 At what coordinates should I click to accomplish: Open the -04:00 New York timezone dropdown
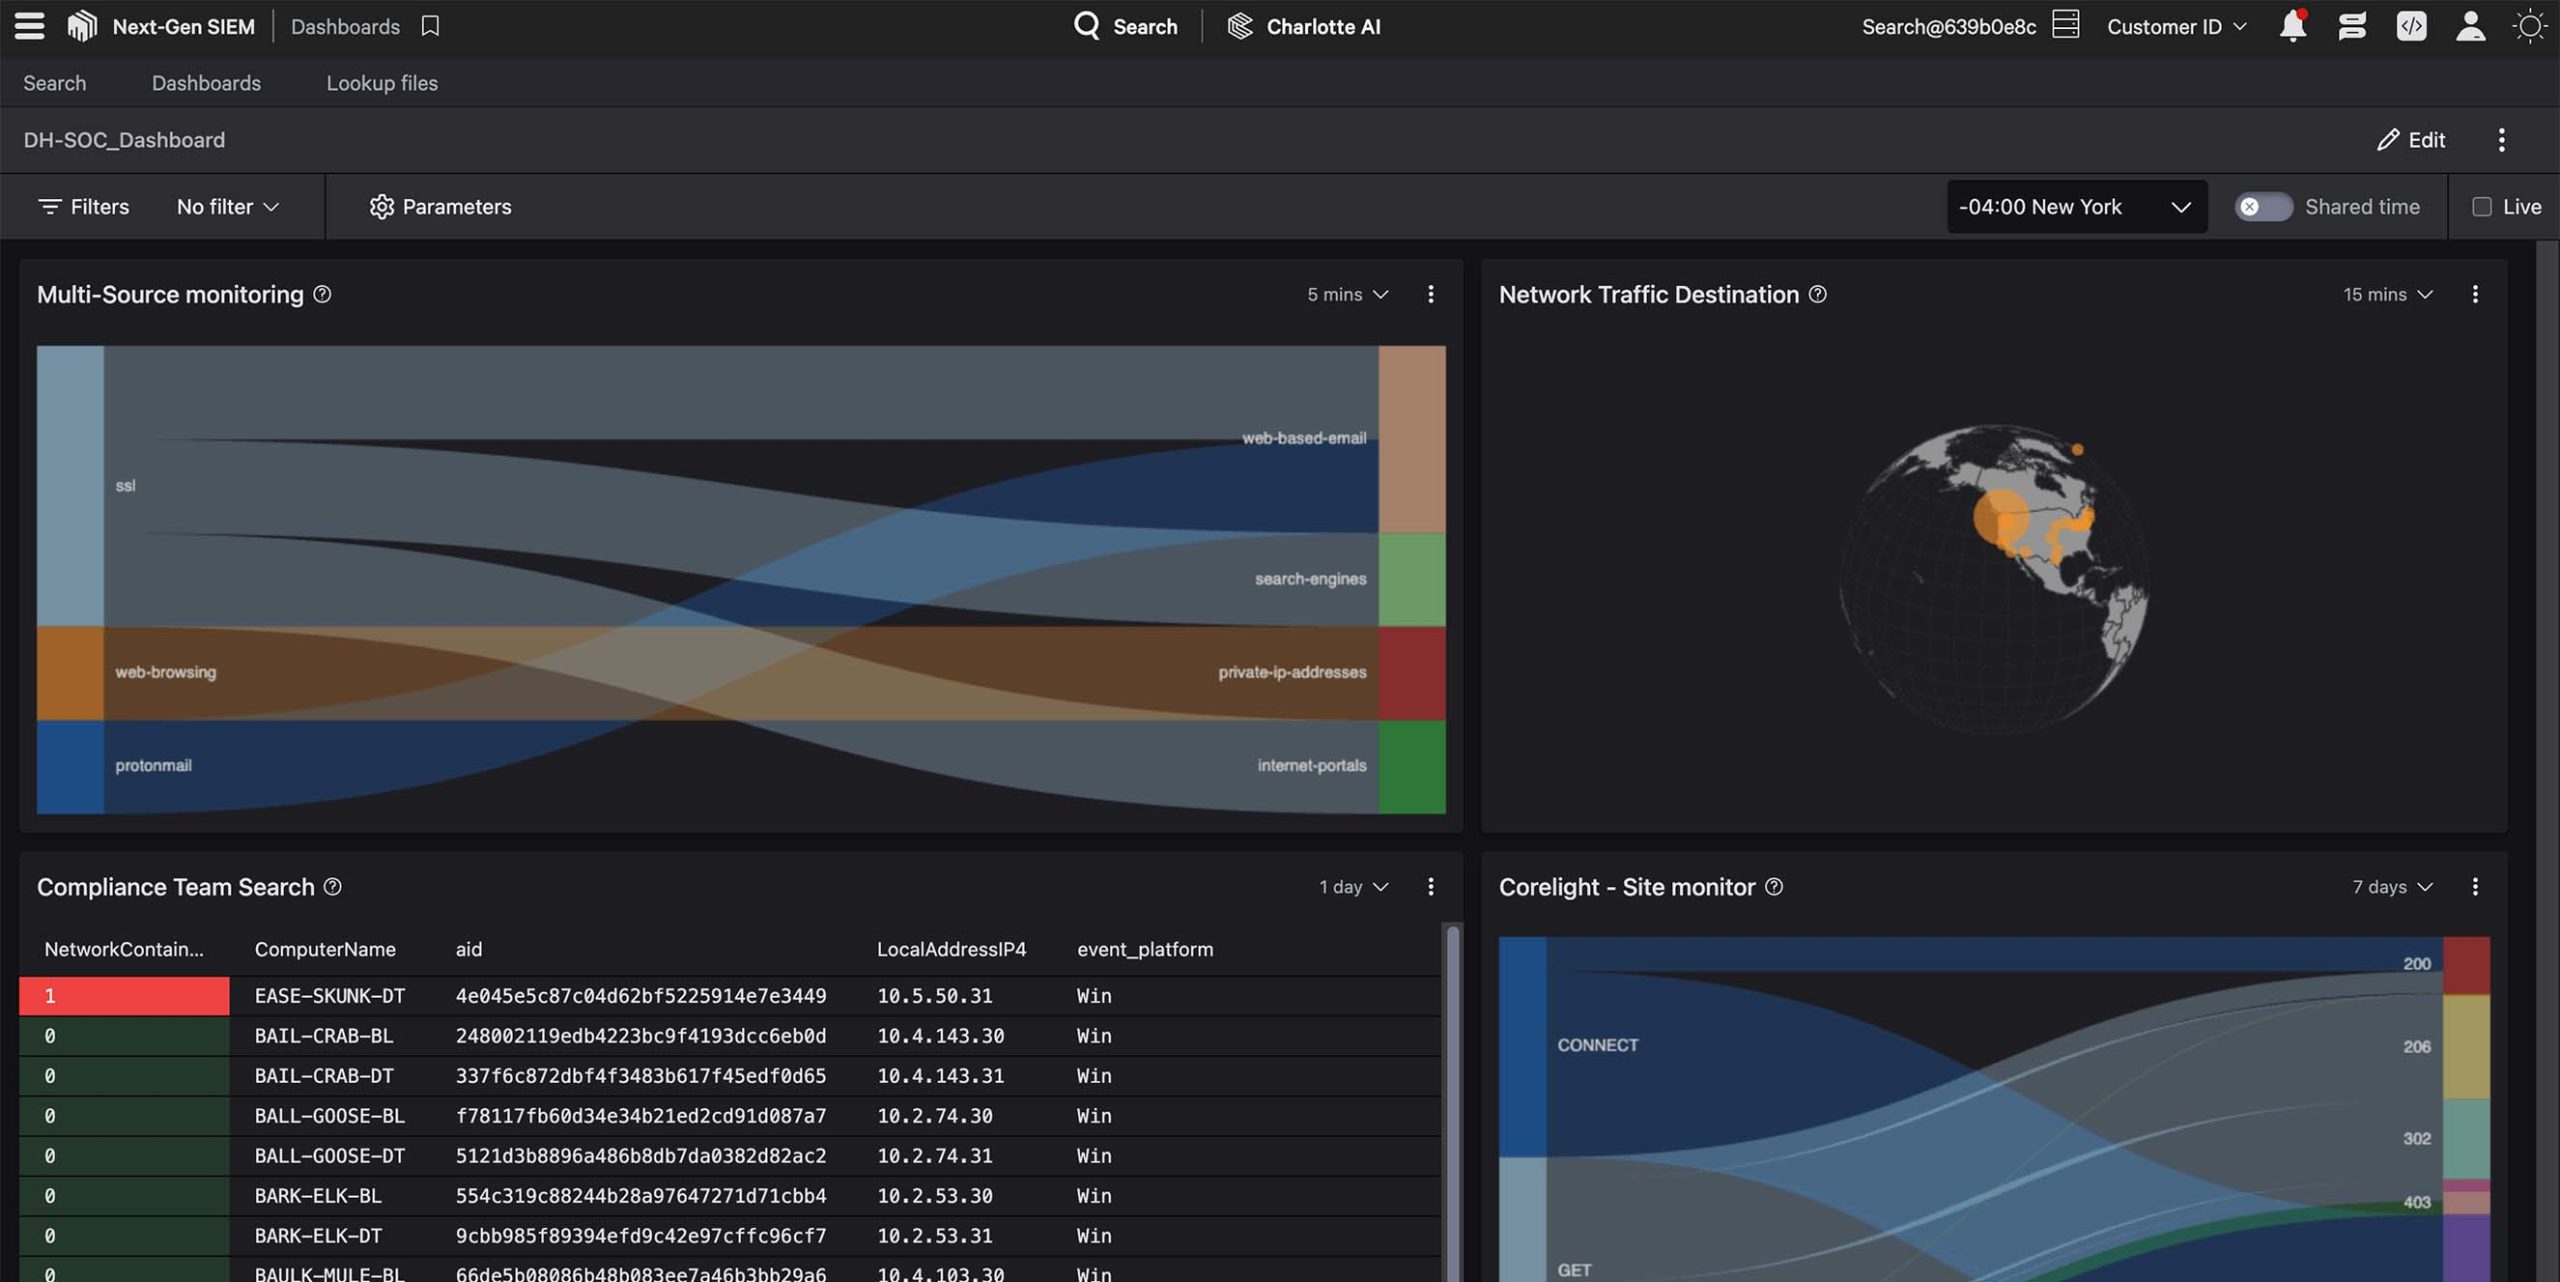coord(2076,207)
